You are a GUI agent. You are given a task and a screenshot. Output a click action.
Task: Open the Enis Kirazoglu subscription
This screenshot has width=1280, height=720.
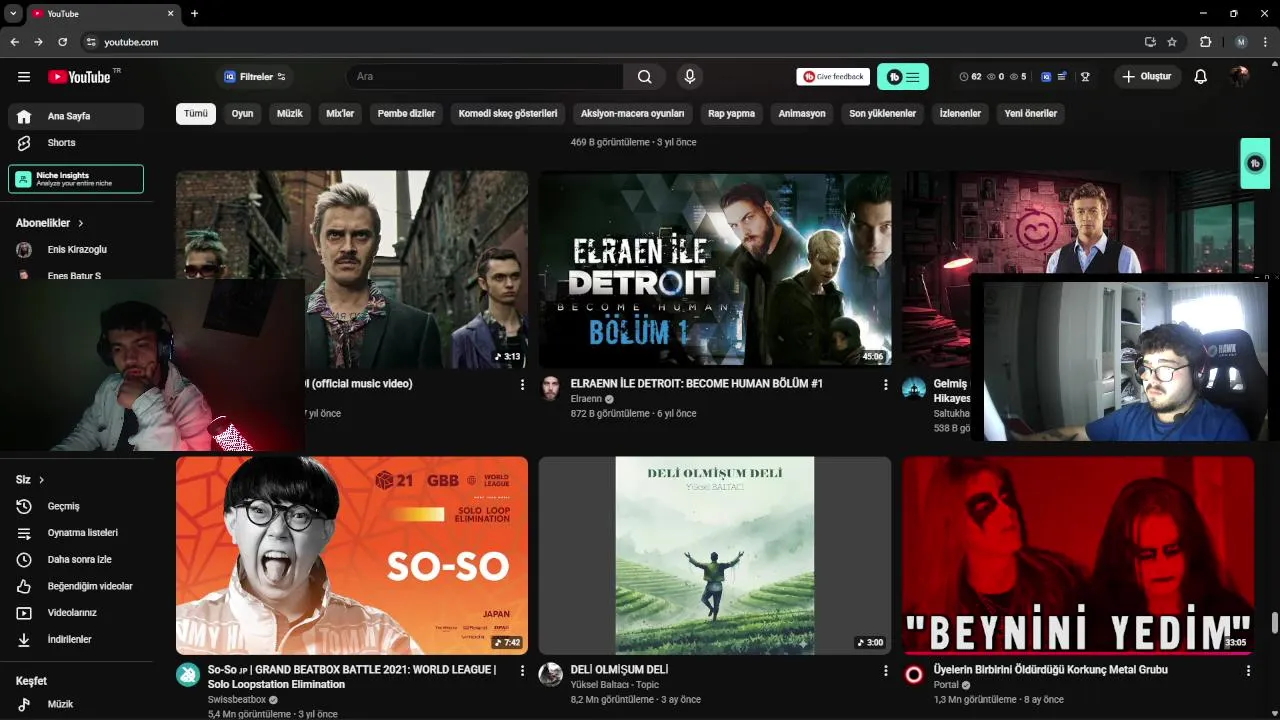(76, 249)
